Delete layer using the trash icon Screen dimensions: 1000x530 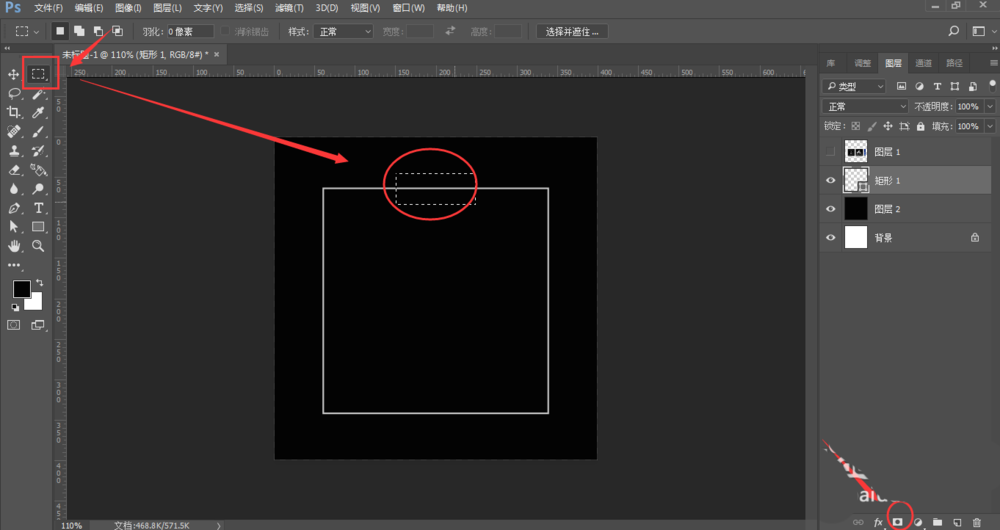point(976,522)
